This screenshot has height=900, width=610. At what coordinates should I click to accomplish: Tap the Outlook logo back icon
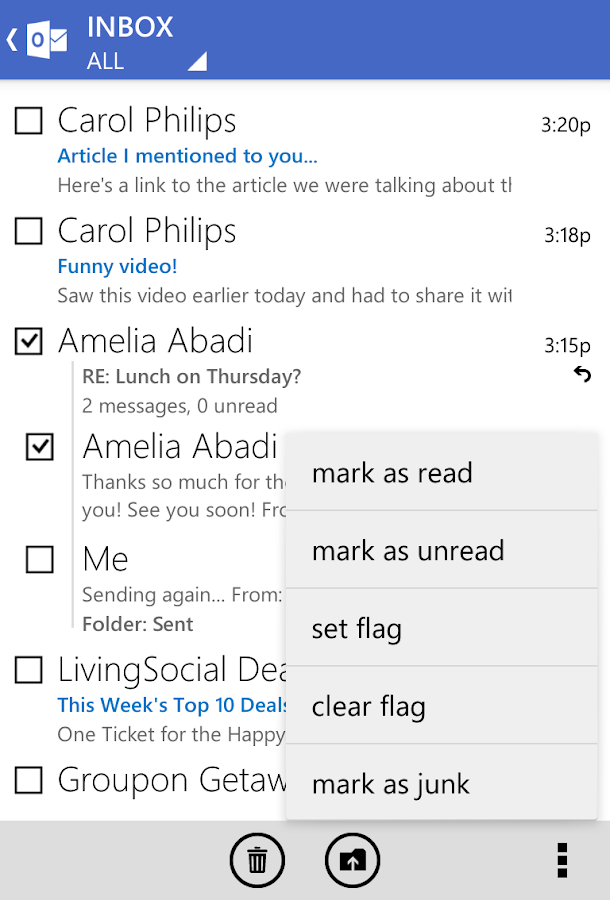37,40
